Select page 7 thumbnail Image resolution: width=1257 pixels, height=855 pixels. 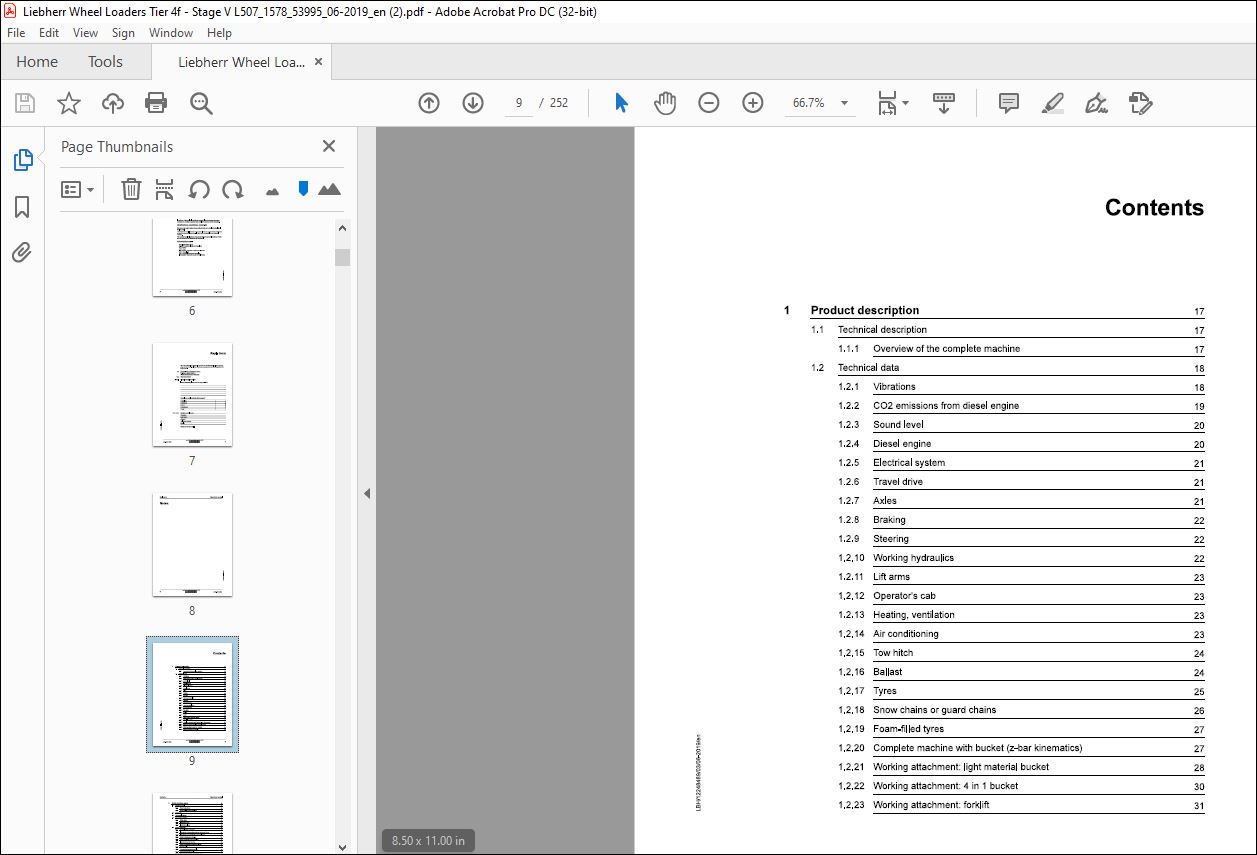(x=192, y=395)
